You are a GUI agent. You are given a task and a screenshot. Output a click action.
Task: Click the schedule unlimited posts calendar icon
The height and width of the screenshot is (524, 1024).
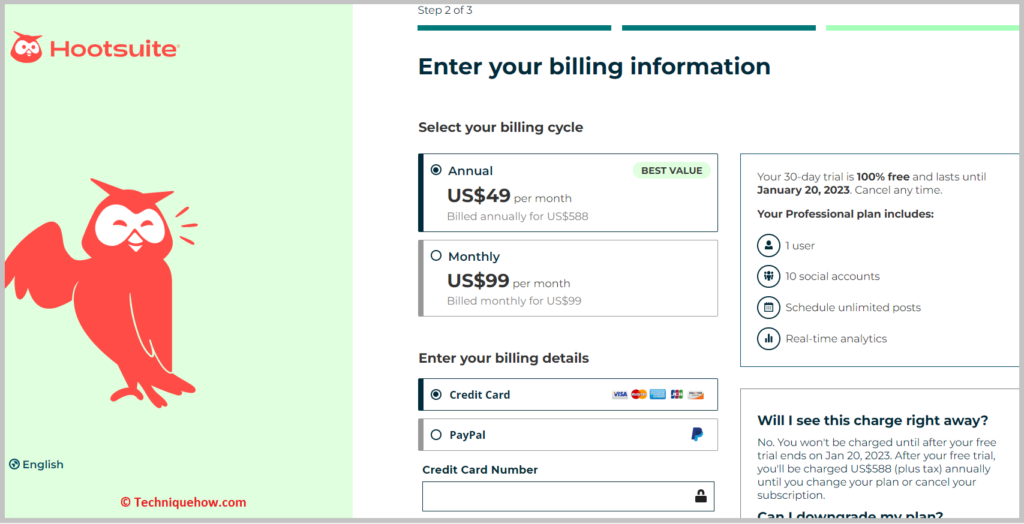point(769,307)
